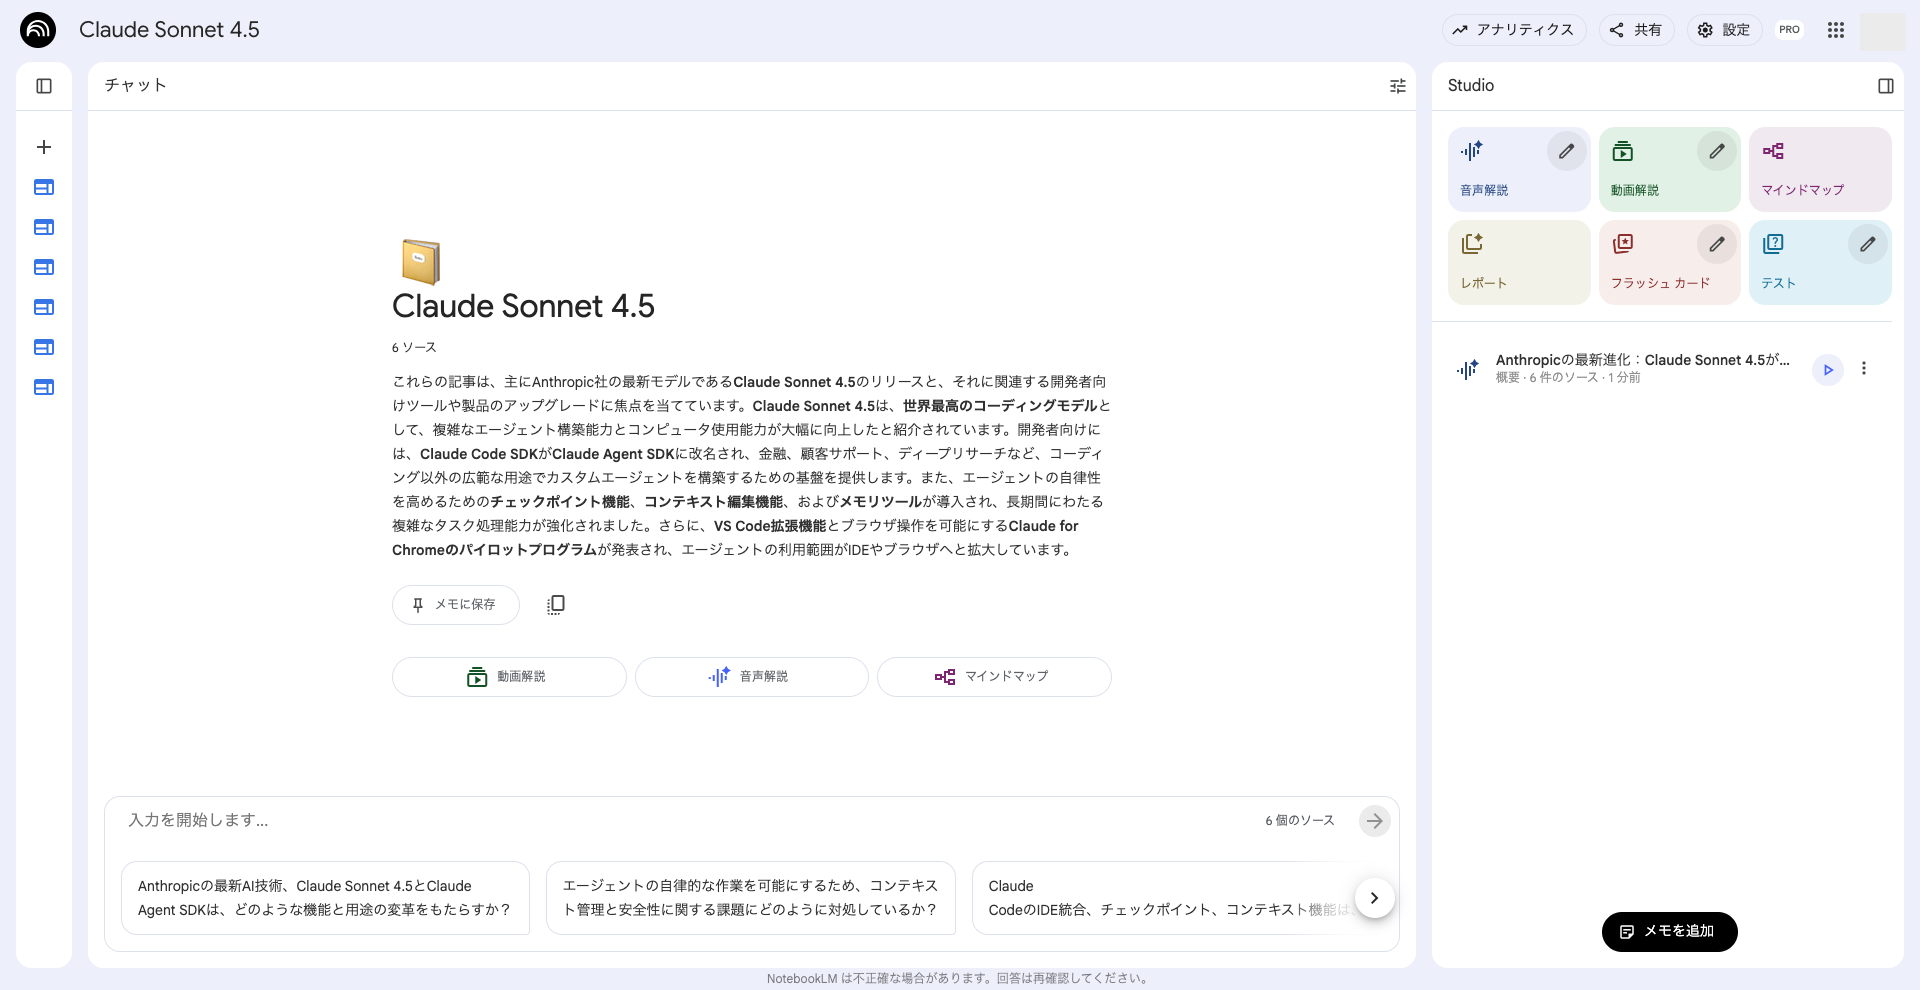Play the Anthropic audio overview
This screenshot has height=990, width=1920.
point(1828,369)
